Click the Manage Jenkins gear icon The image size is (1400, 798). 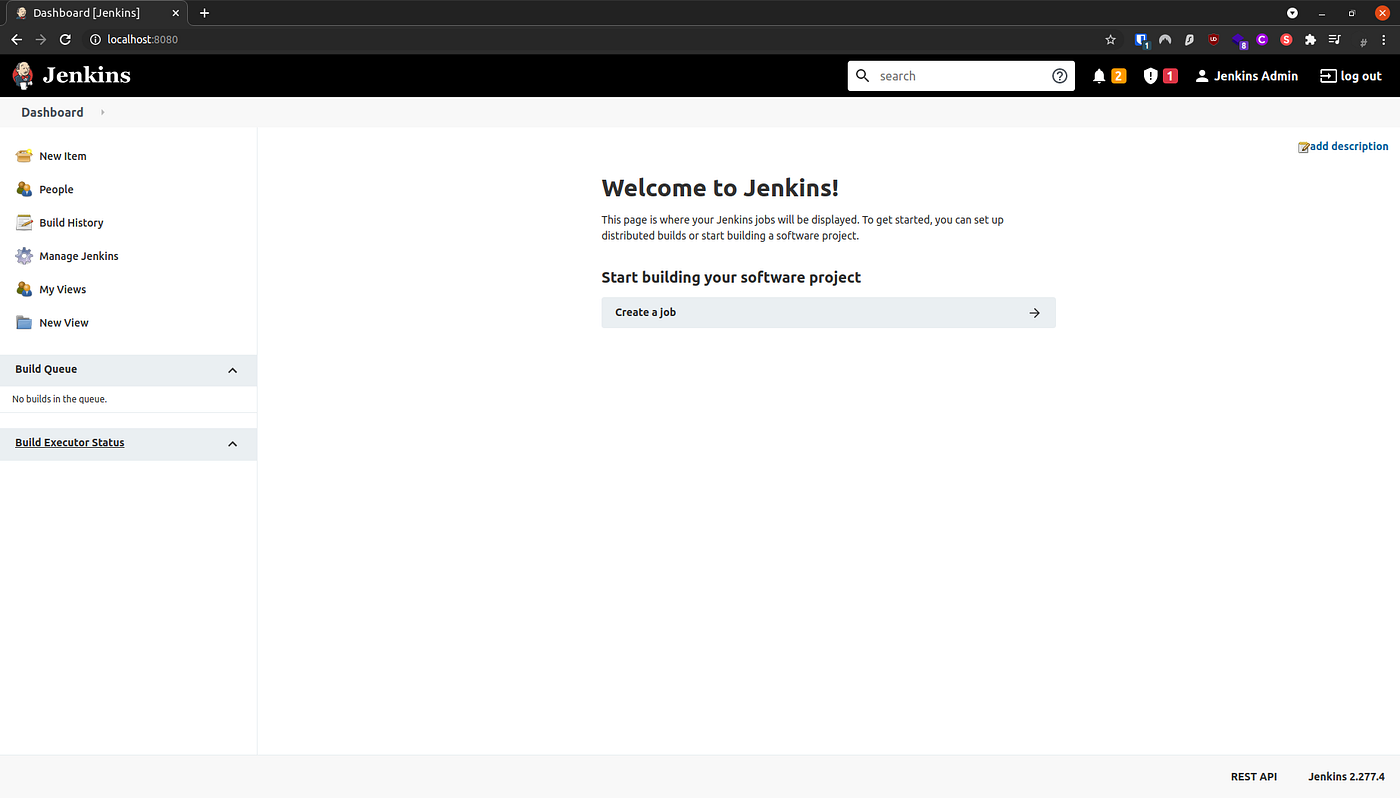pos(22,256)
